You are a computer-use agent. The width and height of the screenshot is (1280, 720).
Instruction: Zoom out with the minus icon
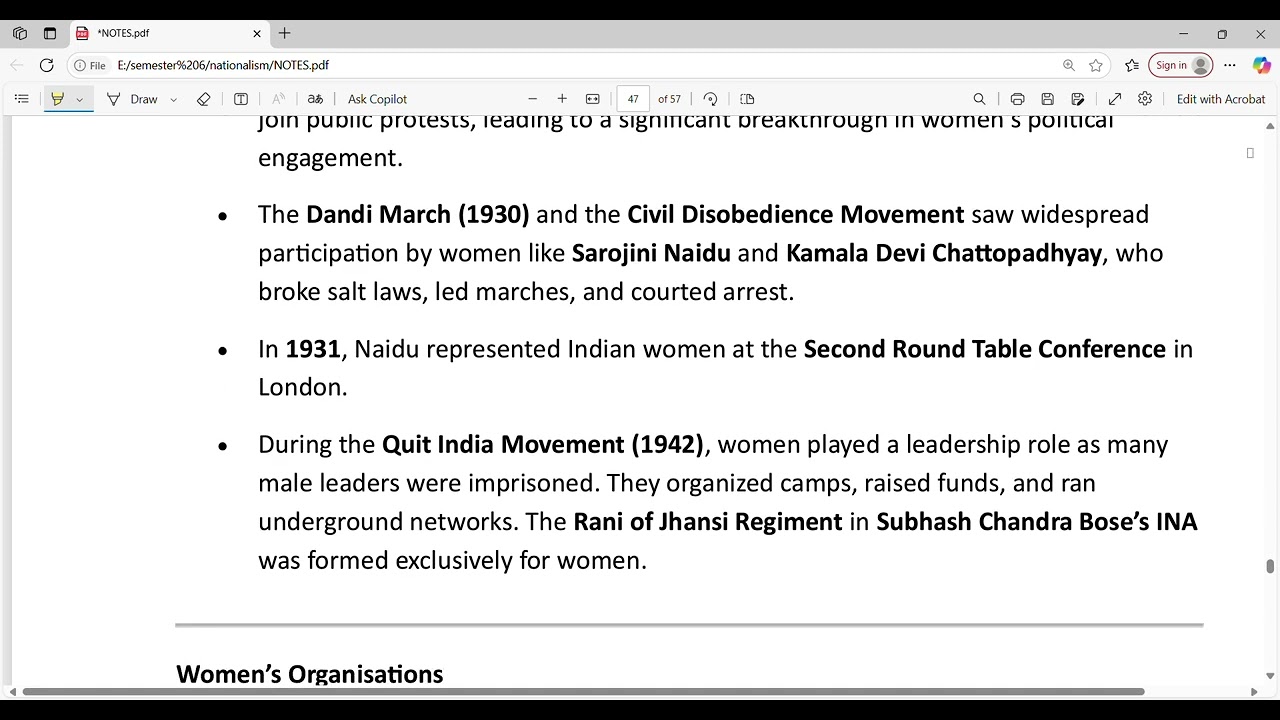point(532,99)
